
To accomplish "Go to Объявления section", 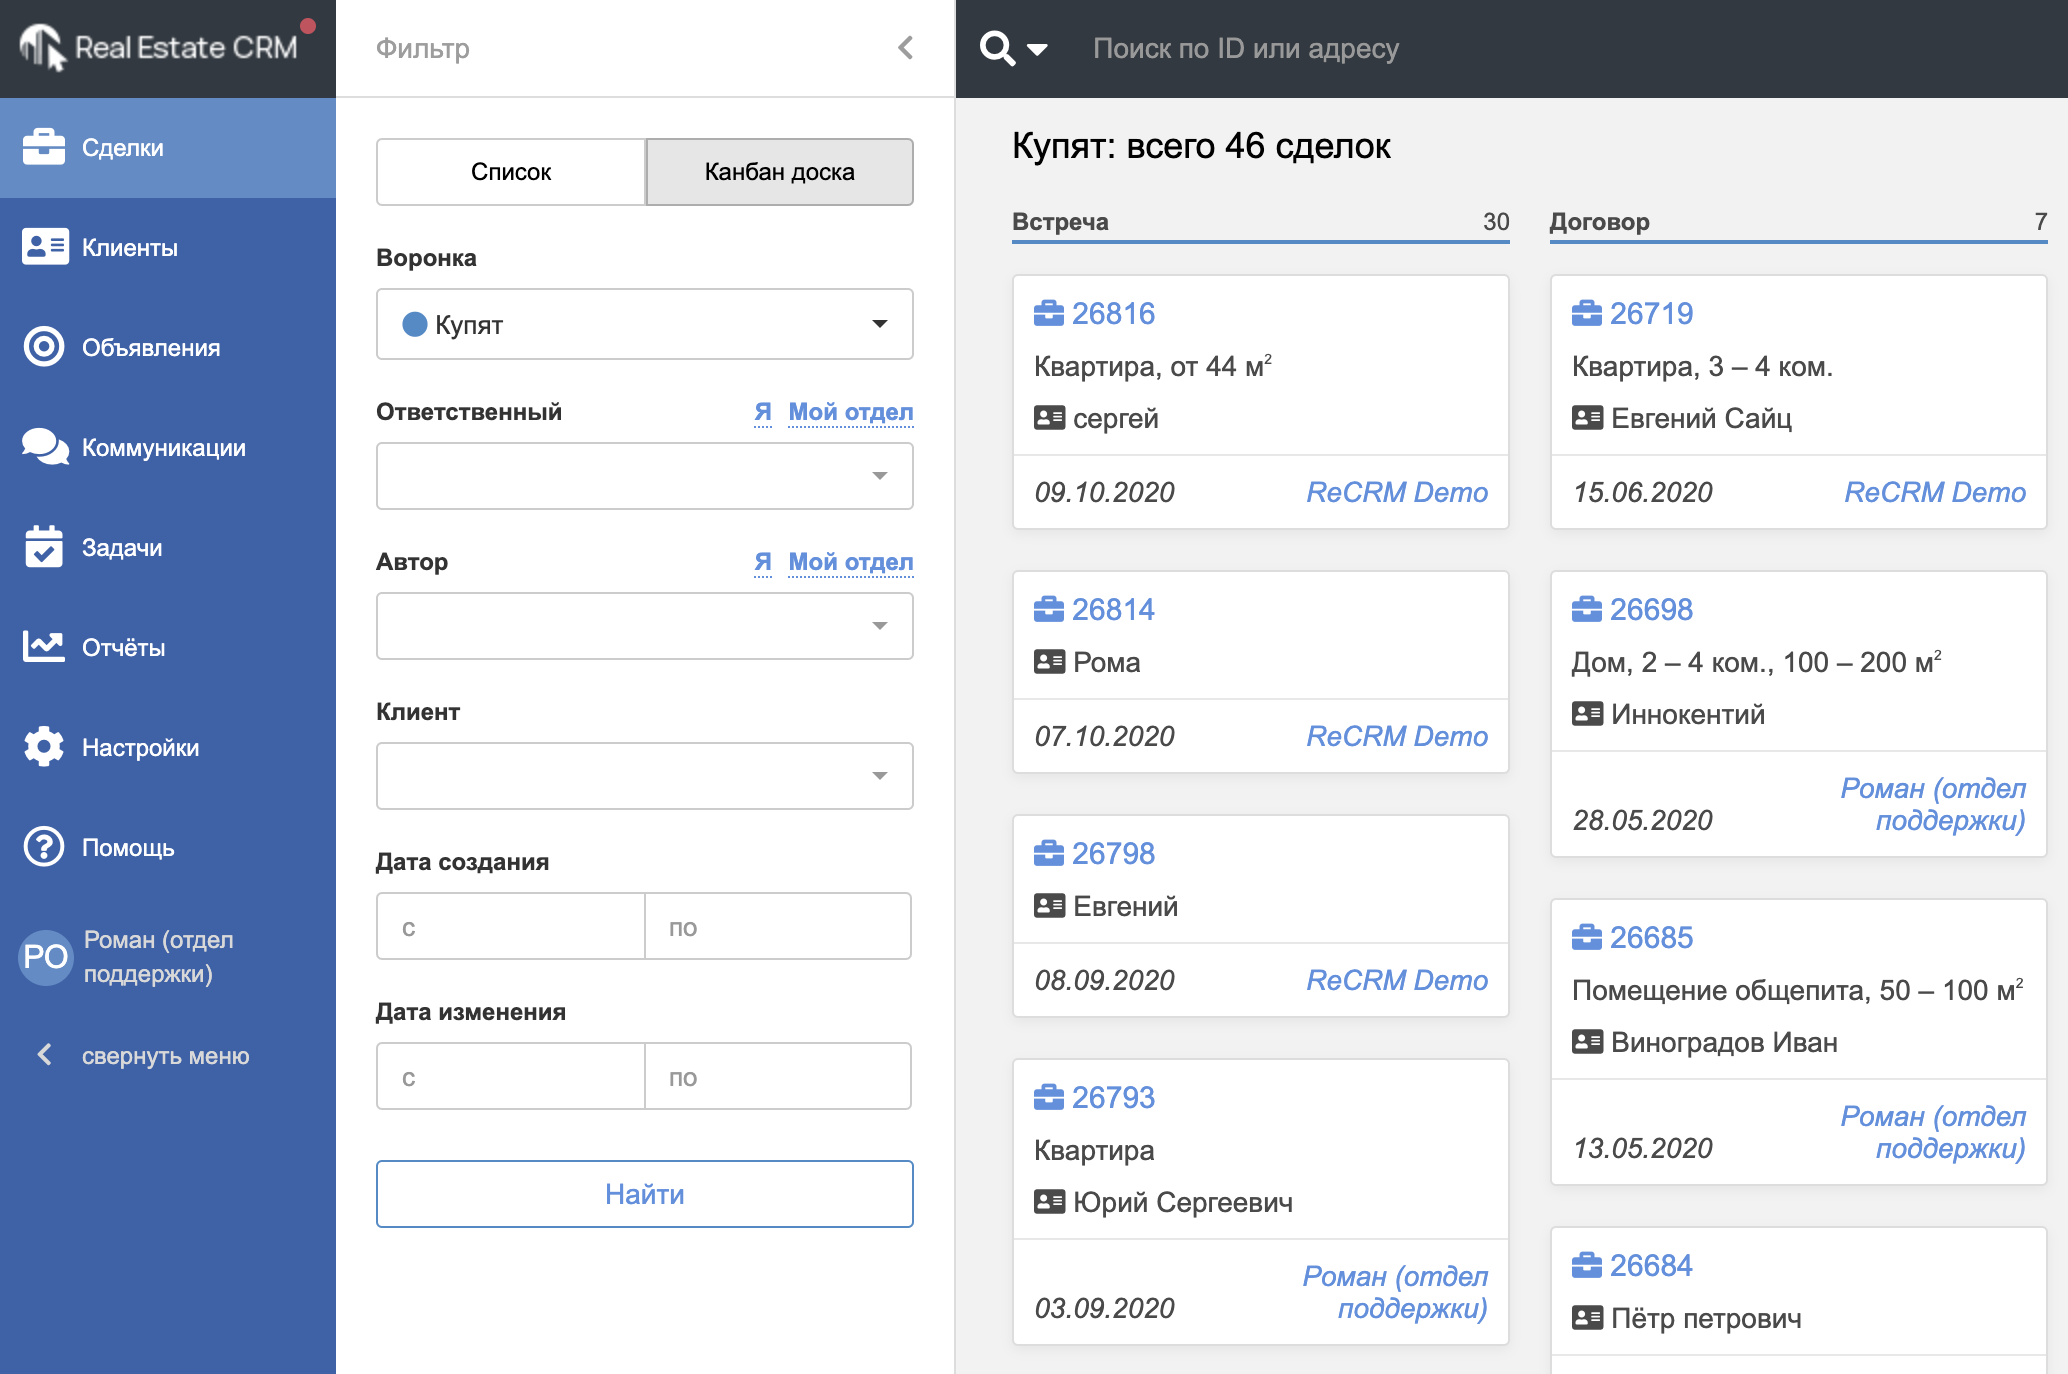I will click(x=168, y=347).
